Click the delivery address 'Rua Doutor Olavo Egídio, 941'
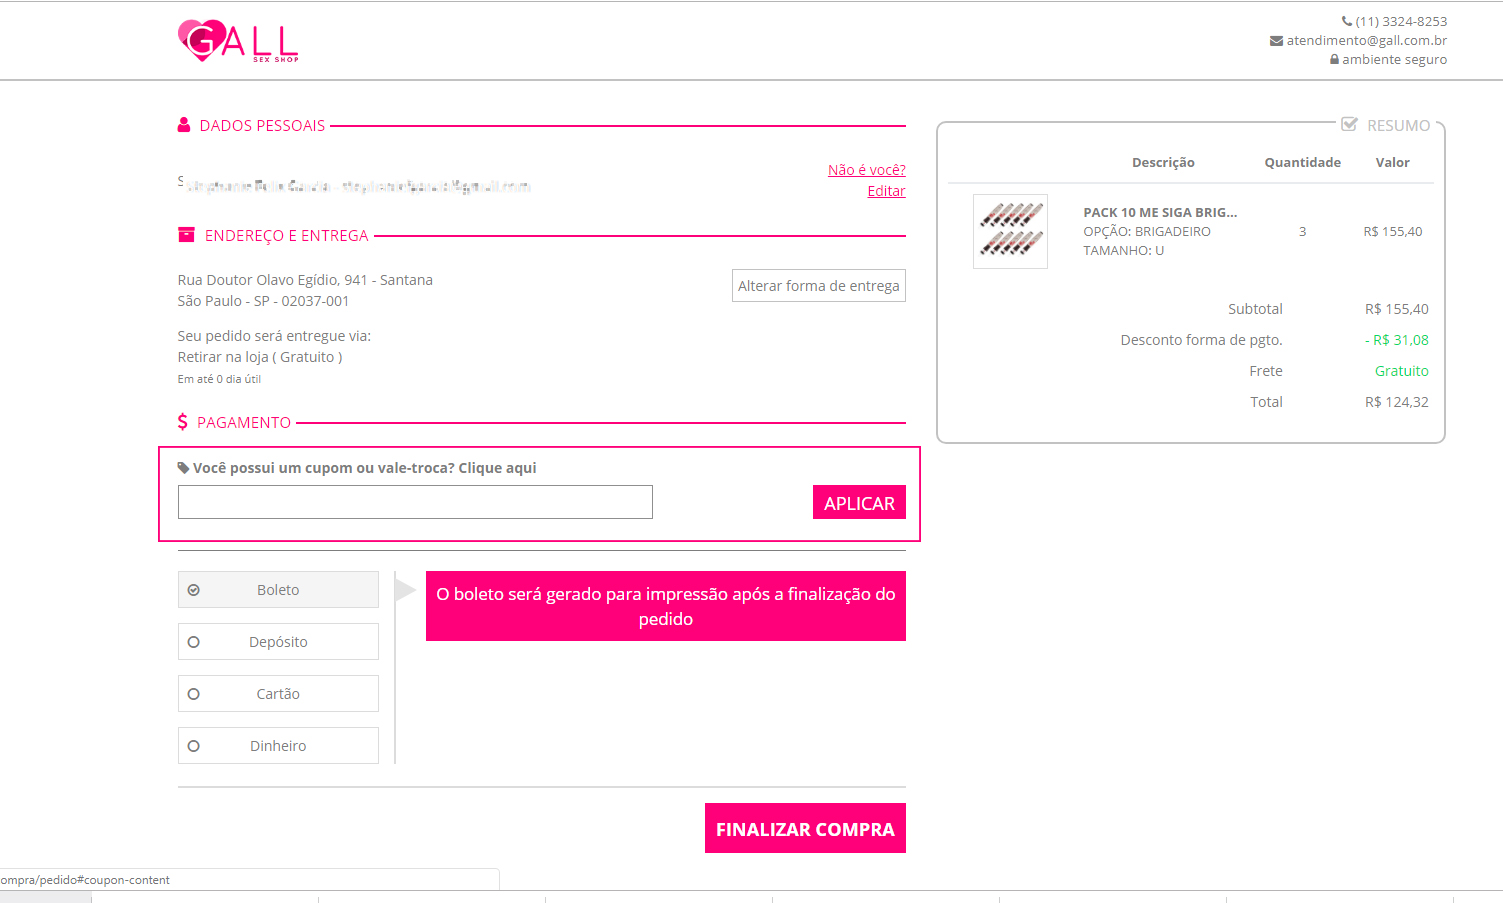The width and height of the screenshot is (1503, 903). [x=305, y=280]
